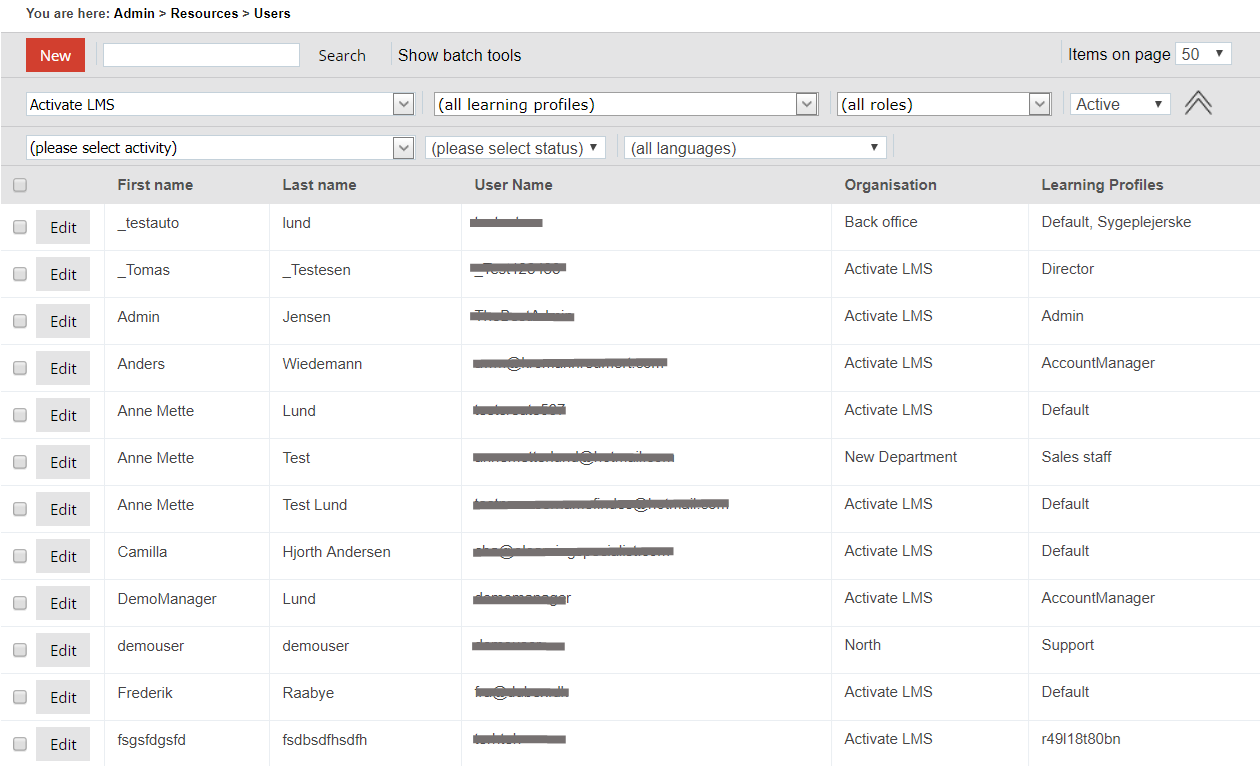Expand the all languages dropdown
The image size is (1260, 766).
tap(755, 148)
